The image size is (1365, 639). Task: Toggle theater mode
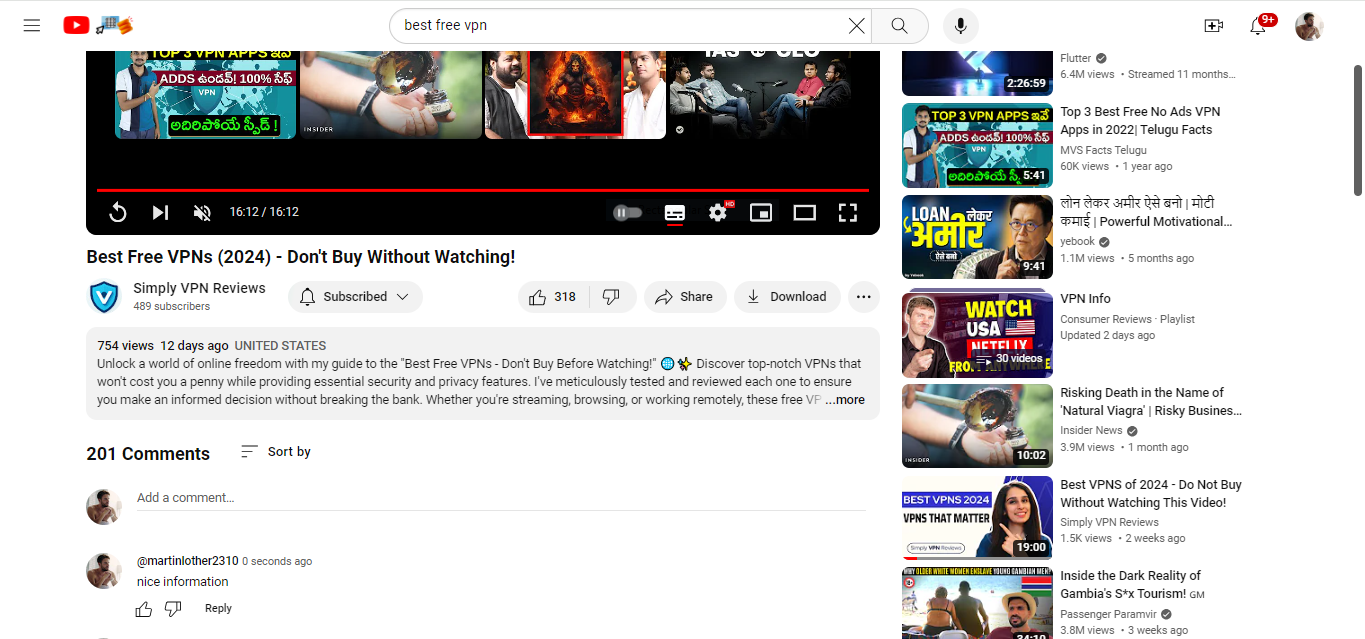point(805,212)
